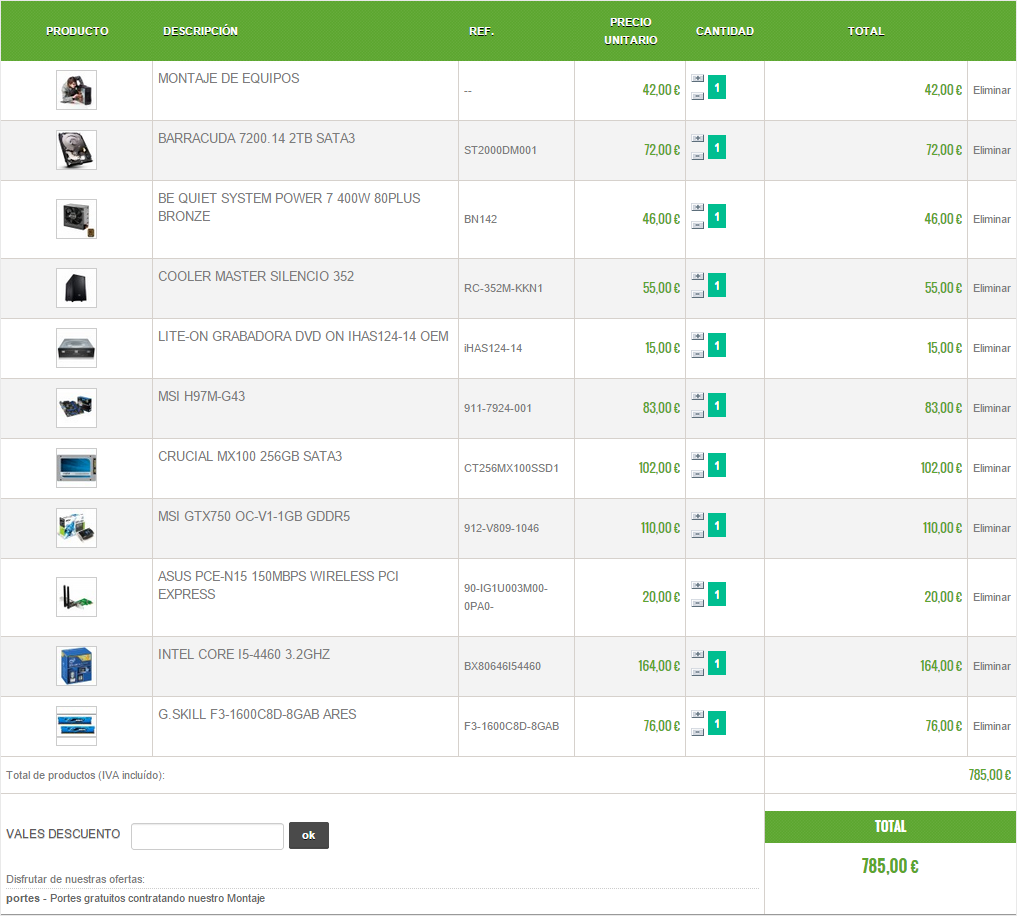1018x916 pixels.
Task: Decrease CRUCIAL MX100 quantity
Action: click(x=697, y=474)
